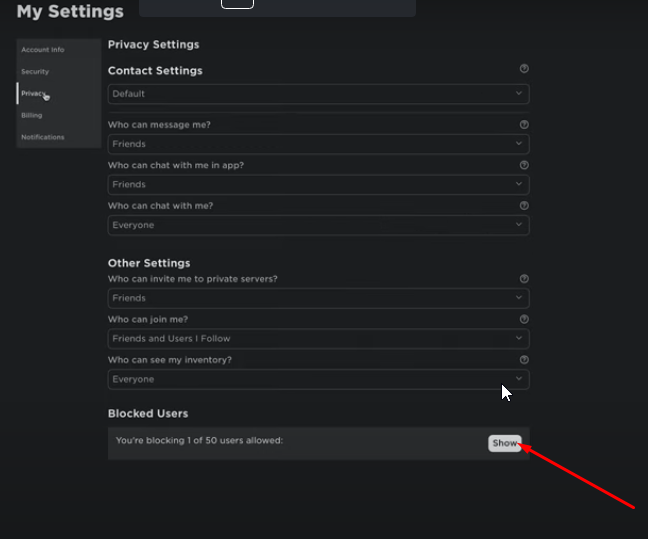
Task: Open the 'Who can chat with me?' dropdown
Action: [318, 225]
